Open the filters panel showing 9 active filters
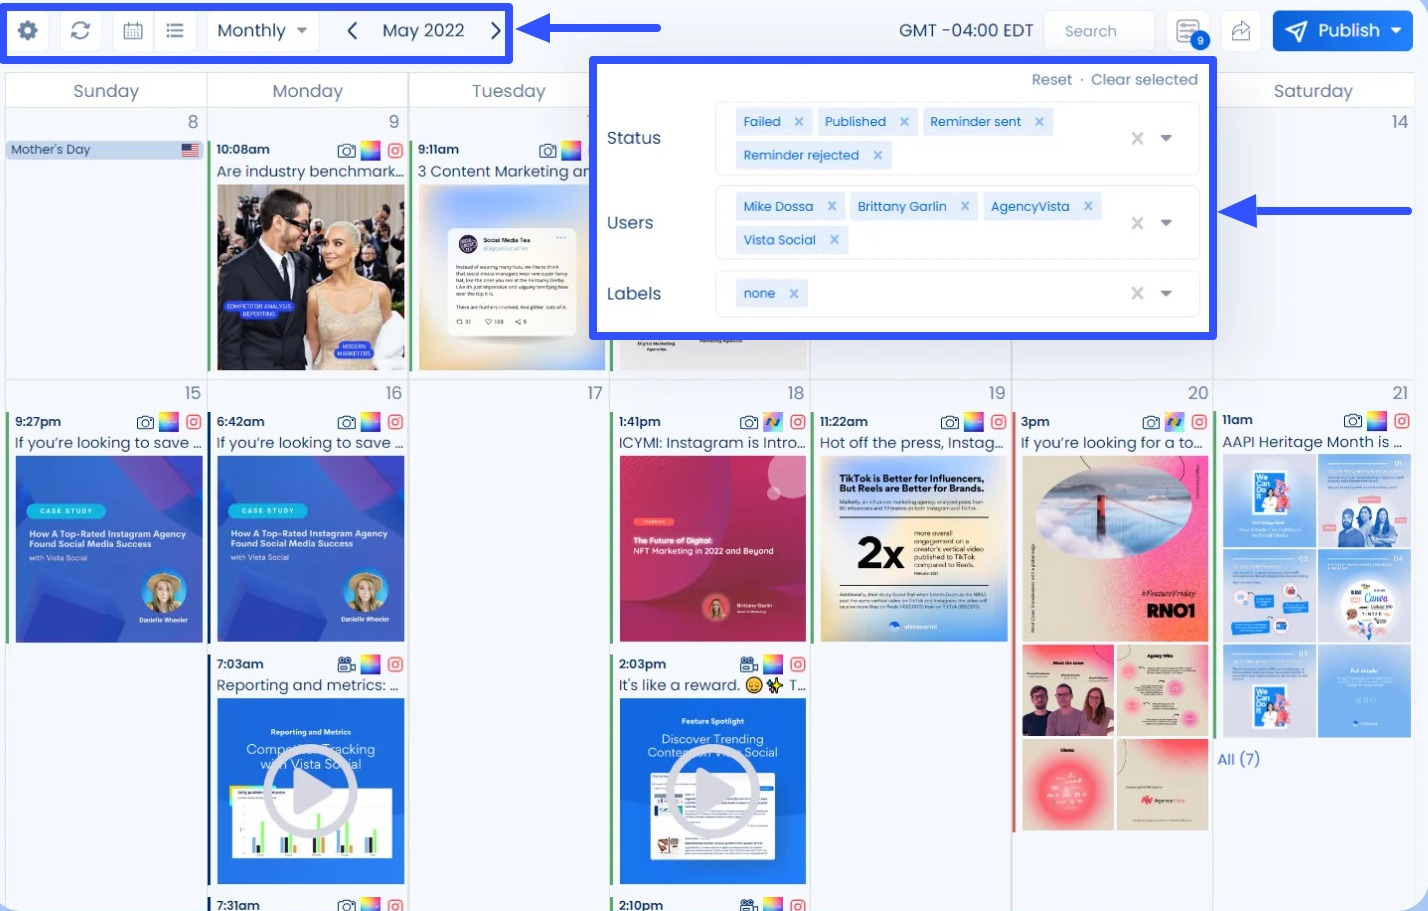This screenshot has width=1428, height=911. point(1188,30)
